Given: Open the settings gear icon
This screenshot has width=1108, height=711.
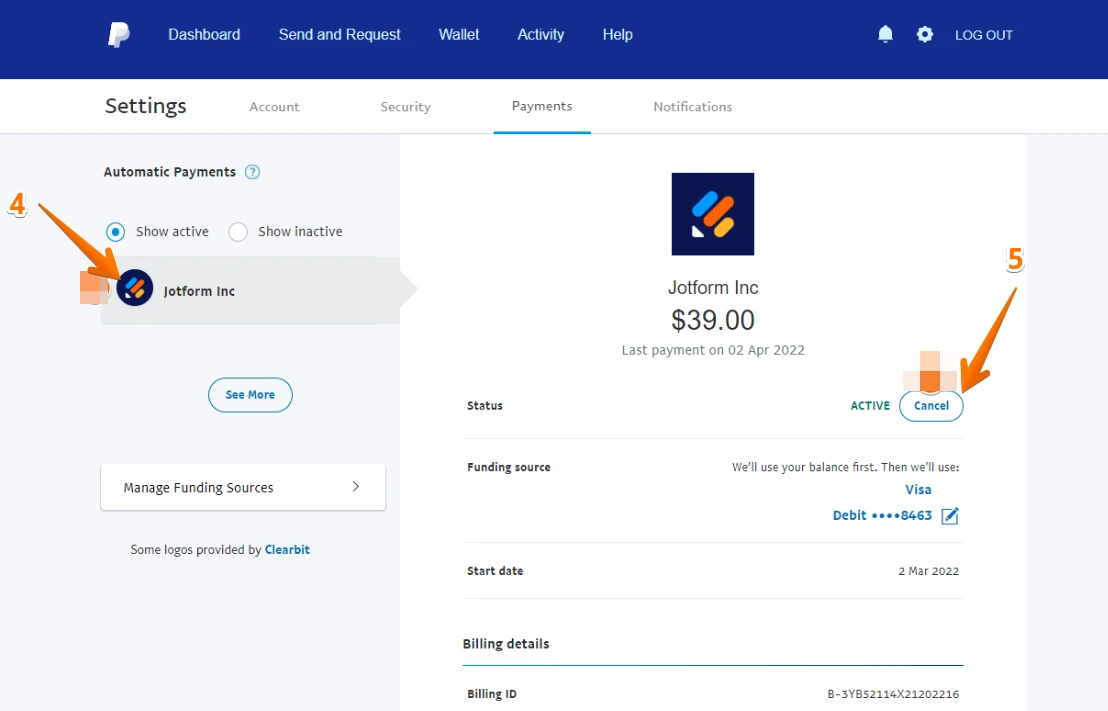Looking at the screenshot, I should click(x=924, y=34).
